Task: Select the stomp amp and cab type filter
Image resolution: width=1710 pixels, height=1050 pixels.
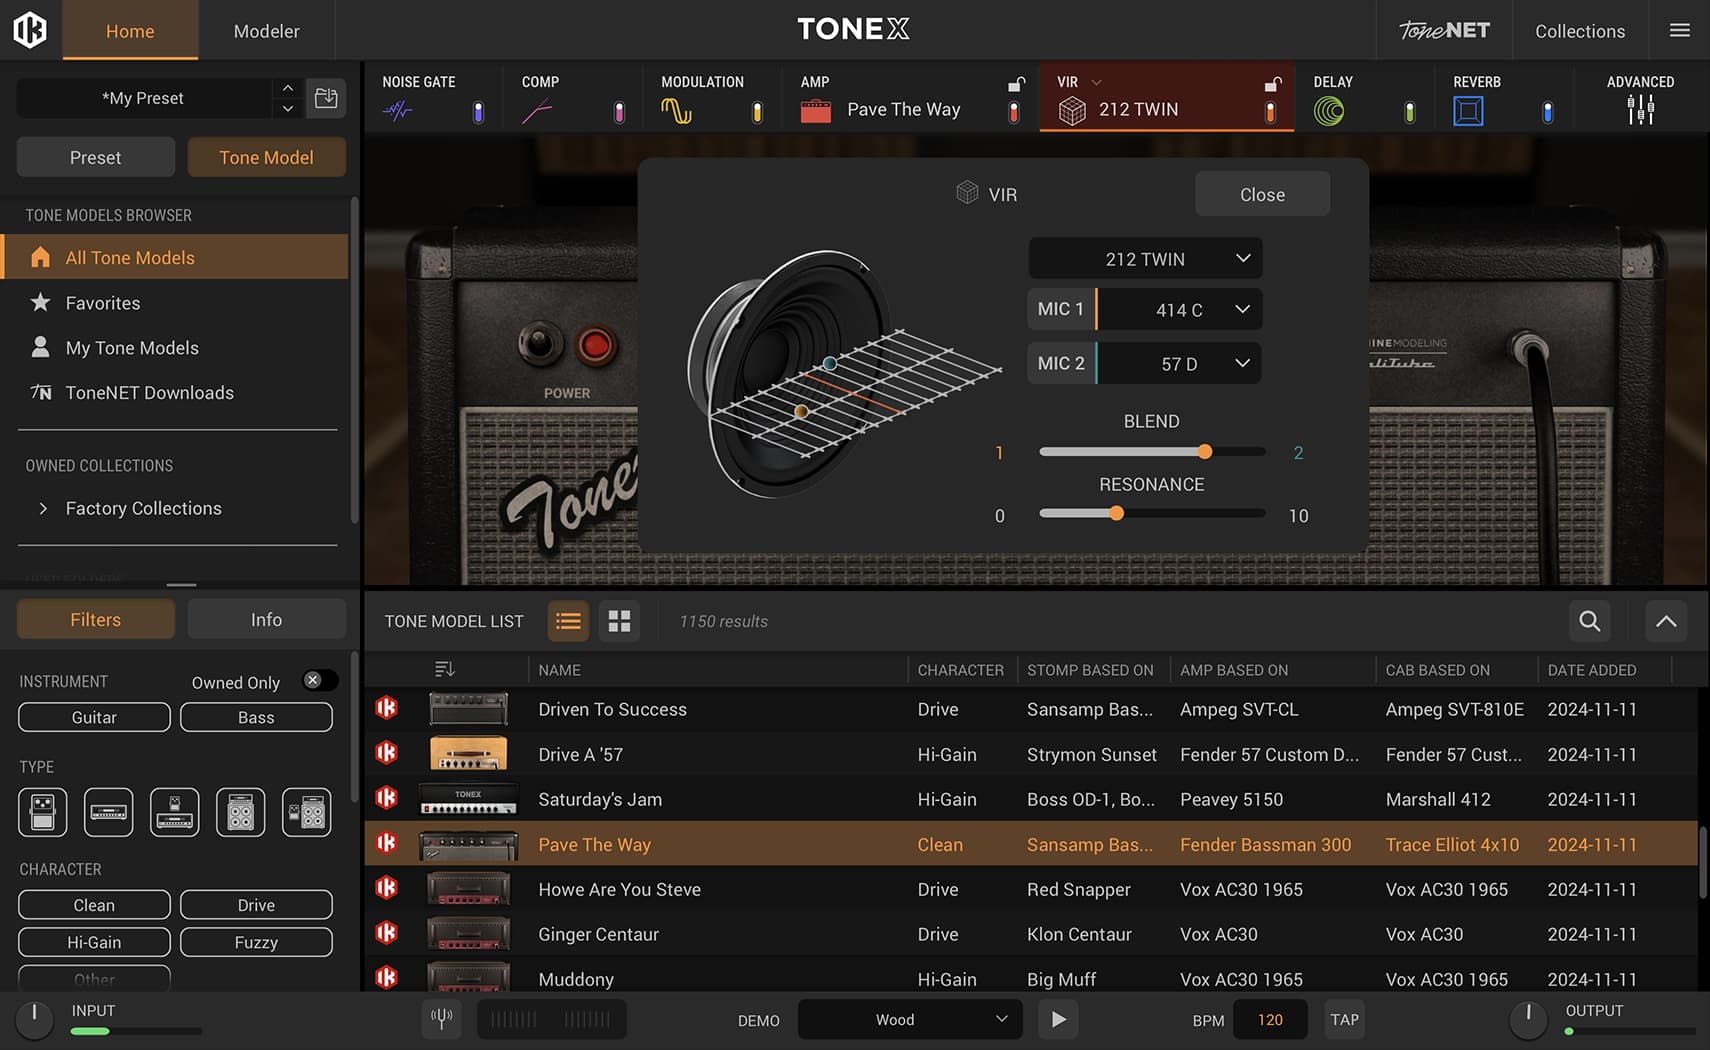Action: [307, 812]
